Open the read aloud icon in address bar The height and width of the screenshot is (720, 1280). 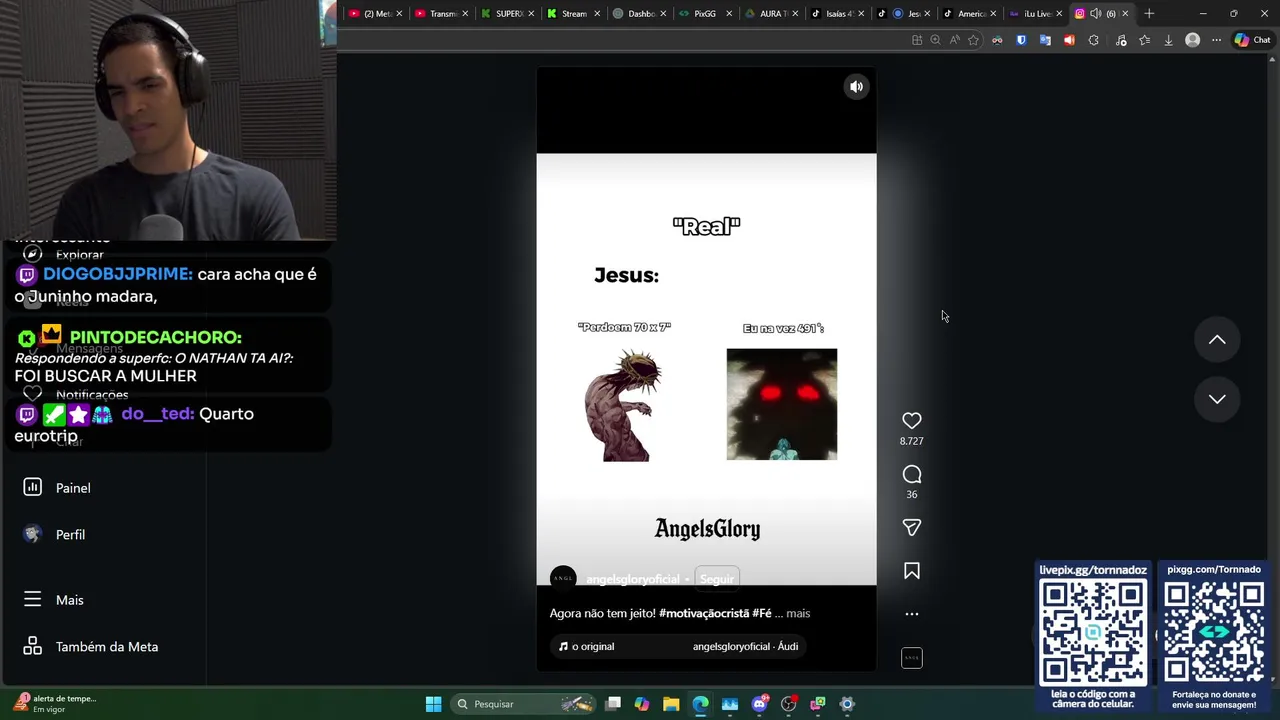coord(954,40)
